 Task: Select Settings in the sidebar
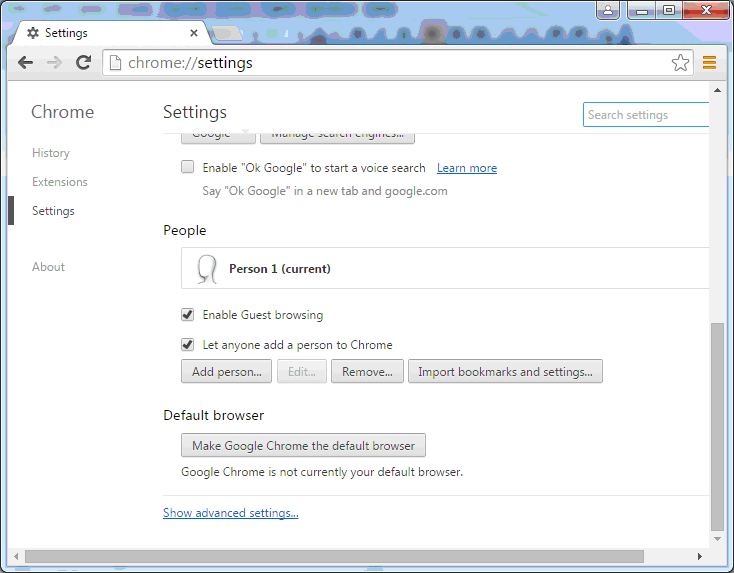click(53, 211)
